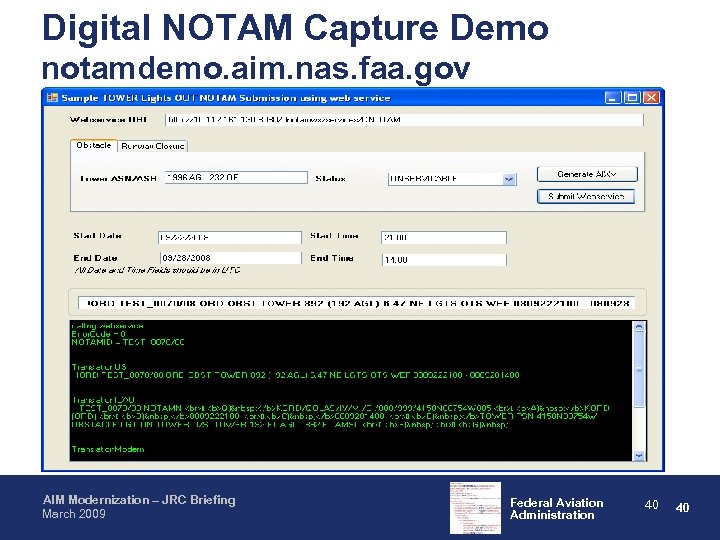This screenshot has width=720, height=540.
Task: Switch to the Obstacle tab
Action: click(94, 146)
